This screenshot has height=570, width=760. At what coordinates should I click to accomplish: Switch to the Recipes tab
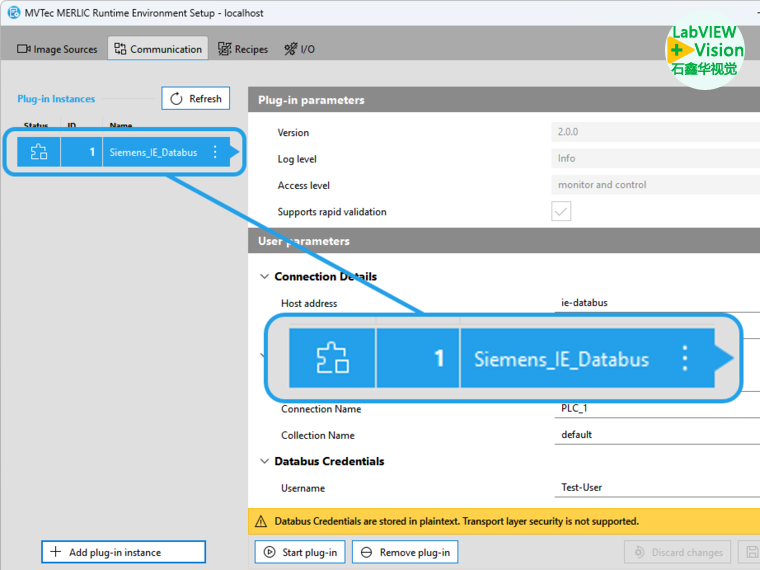[x=243, y=49]
